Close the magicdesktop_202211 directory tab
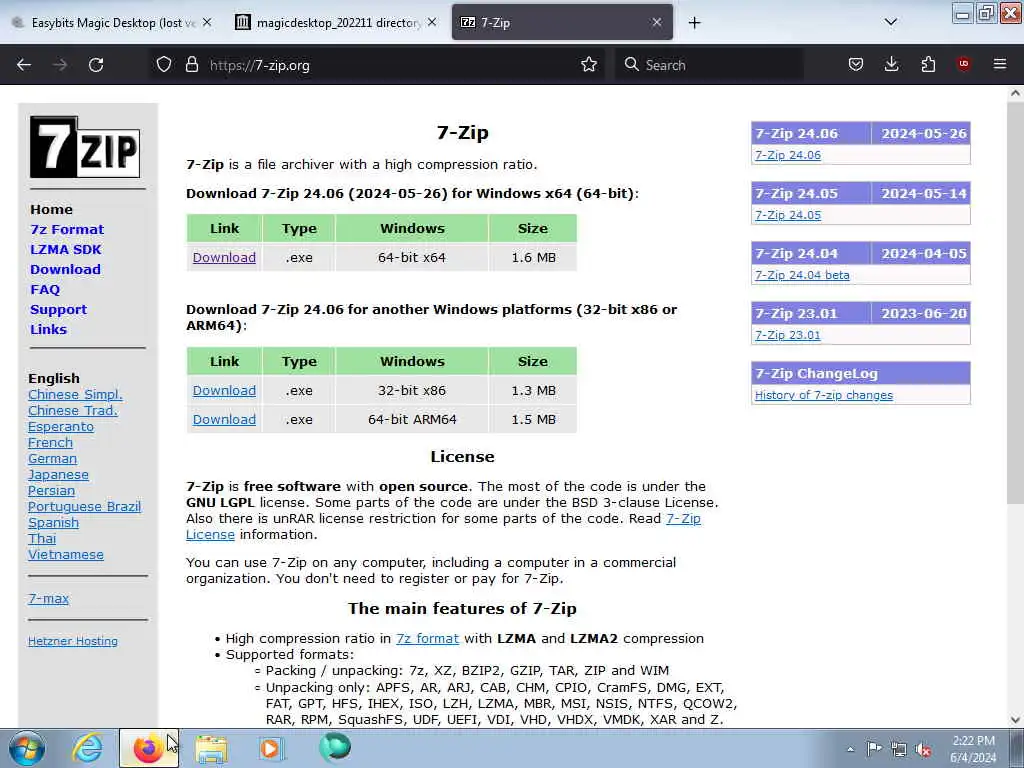1024x768 pixels. click(x=432, y=22)
